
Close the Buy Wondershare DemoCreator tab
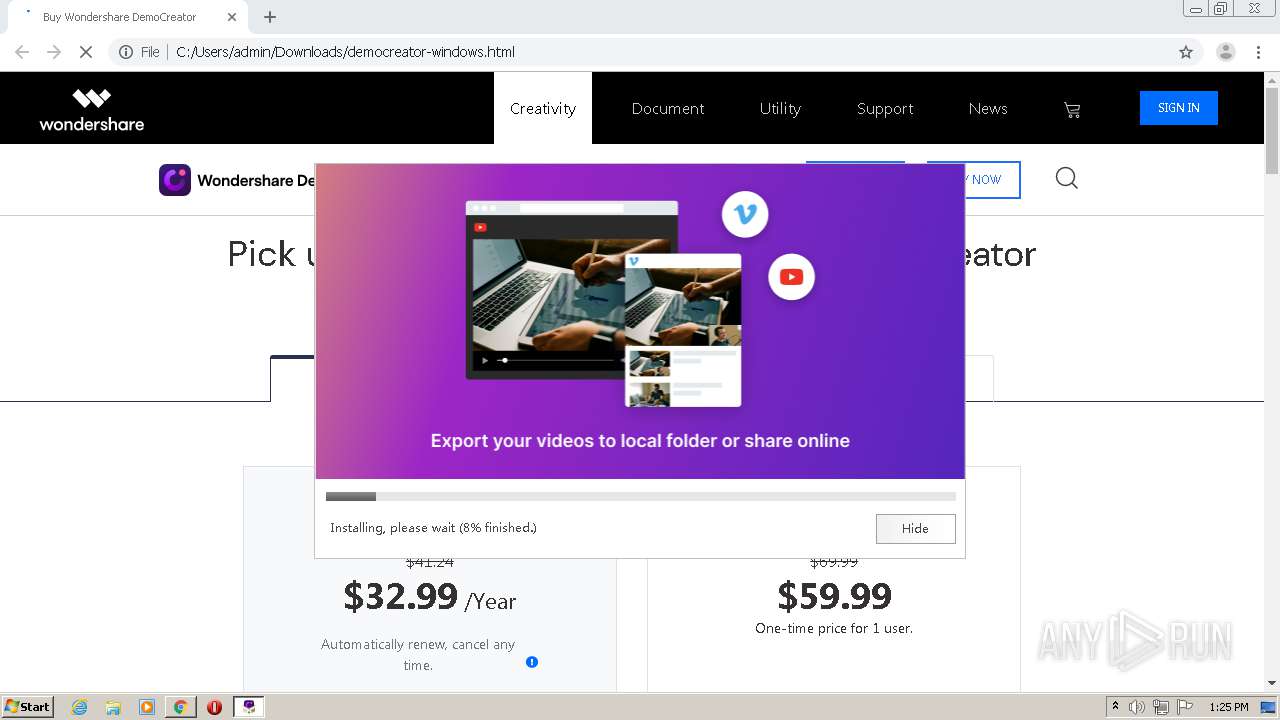232,17
